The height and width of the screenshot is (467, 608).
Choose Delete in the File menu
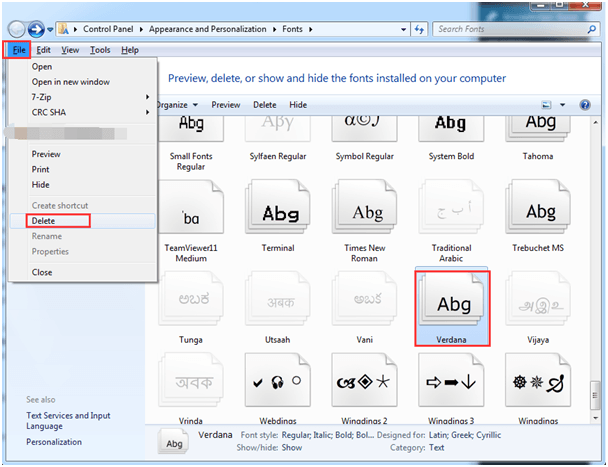click(x=83, y=221)
